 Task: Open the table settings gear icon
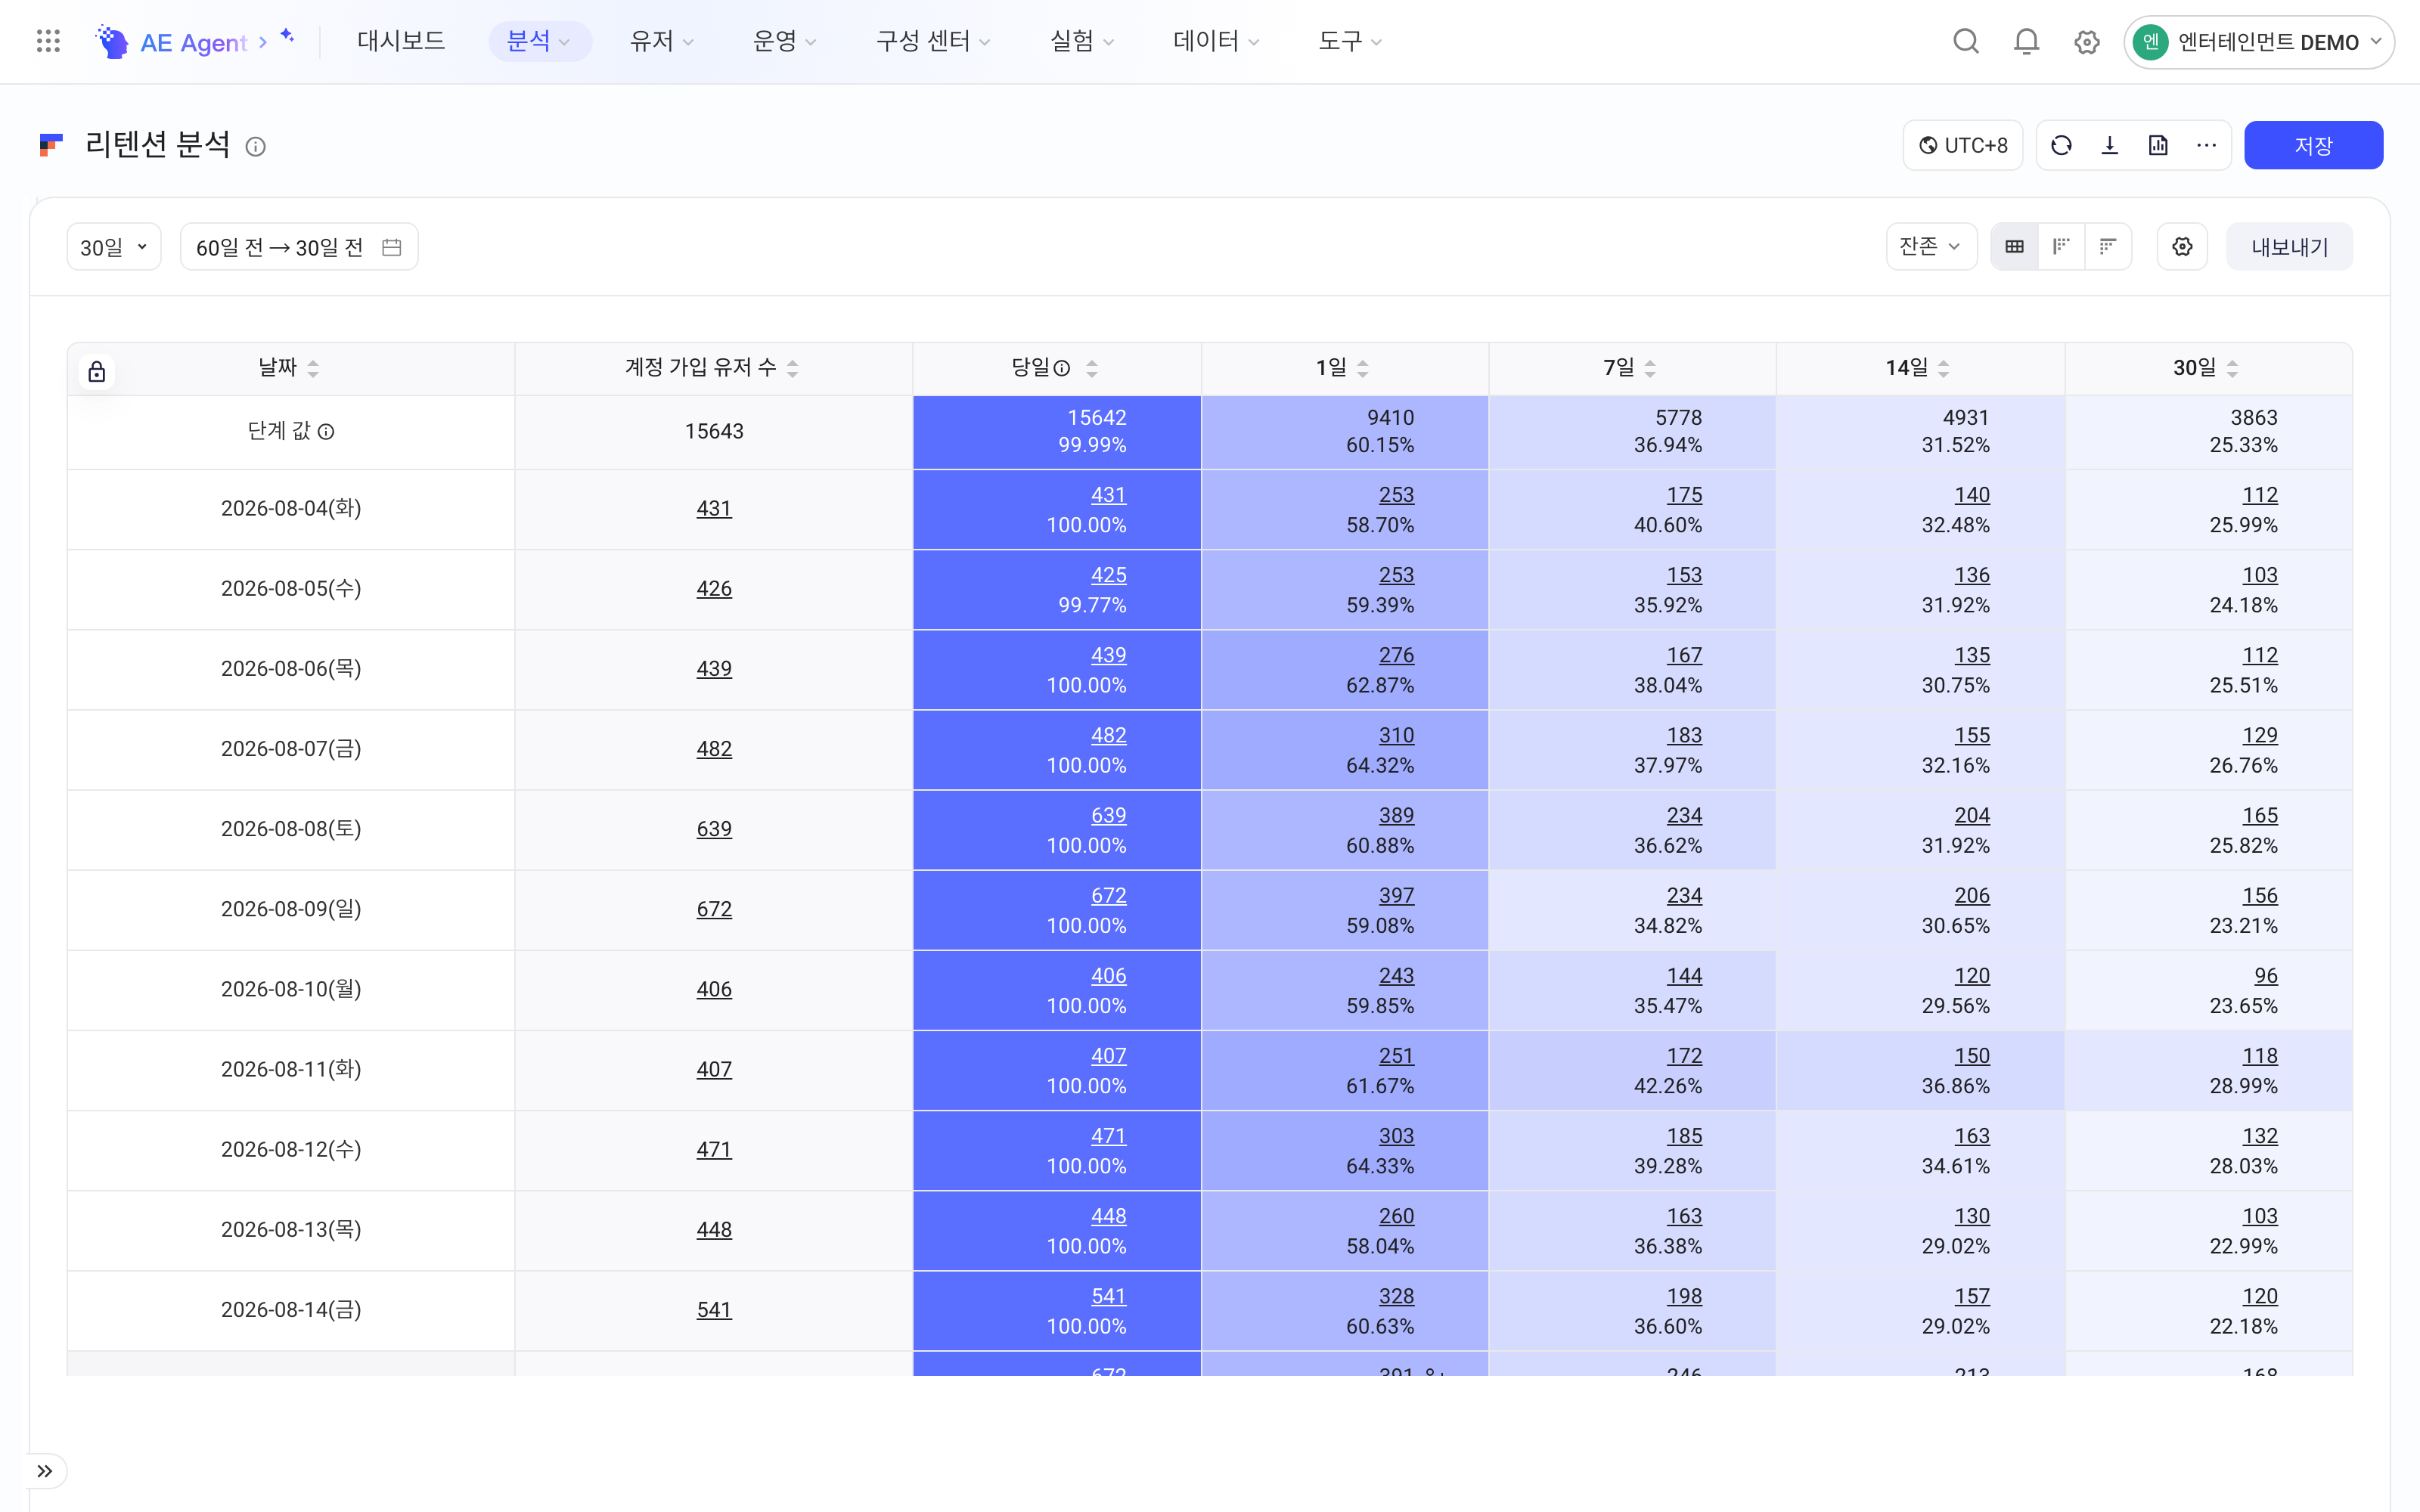(2182, 246)
